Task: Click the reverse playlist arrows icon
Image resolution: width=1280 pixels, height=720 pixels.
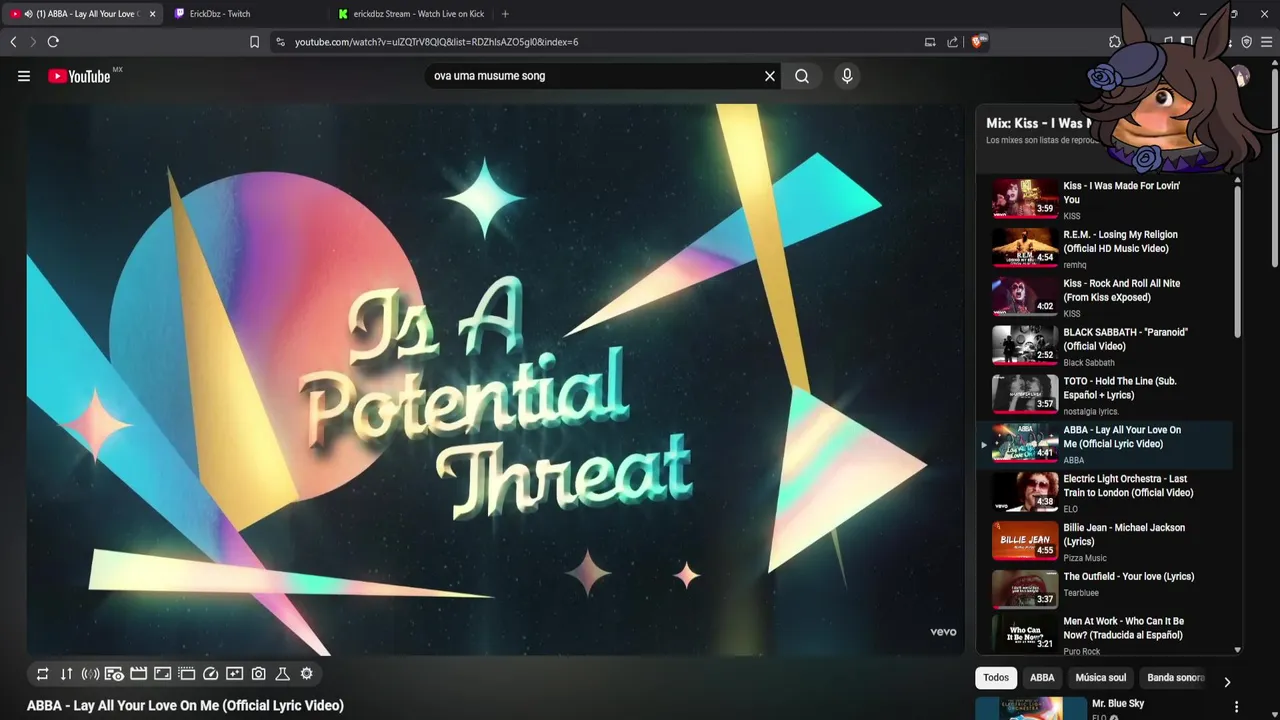Action: [x=66, y=674]
